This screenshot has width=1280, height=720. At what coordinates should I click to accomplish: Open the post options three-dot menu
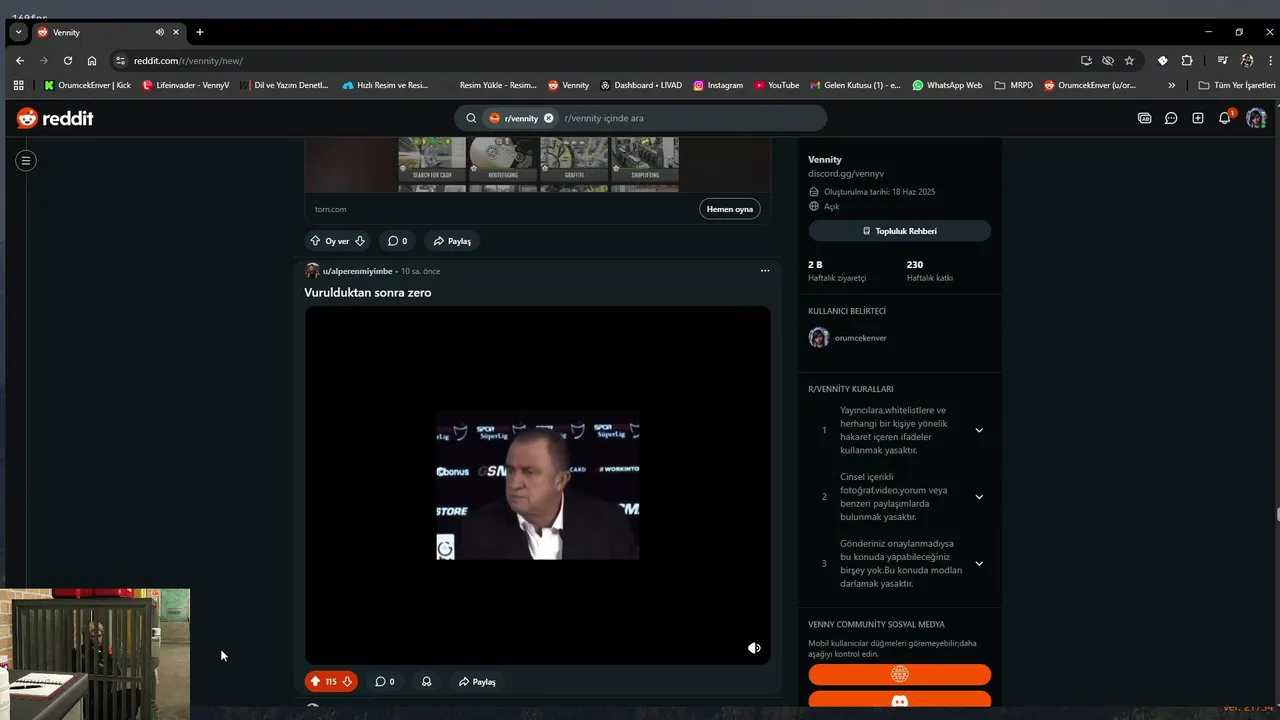[x=765, y=271]
